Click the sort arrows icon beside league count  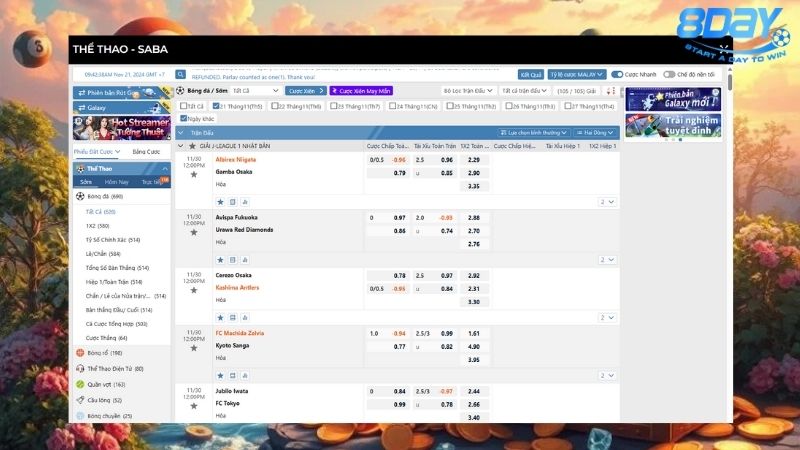pos(611,91)
